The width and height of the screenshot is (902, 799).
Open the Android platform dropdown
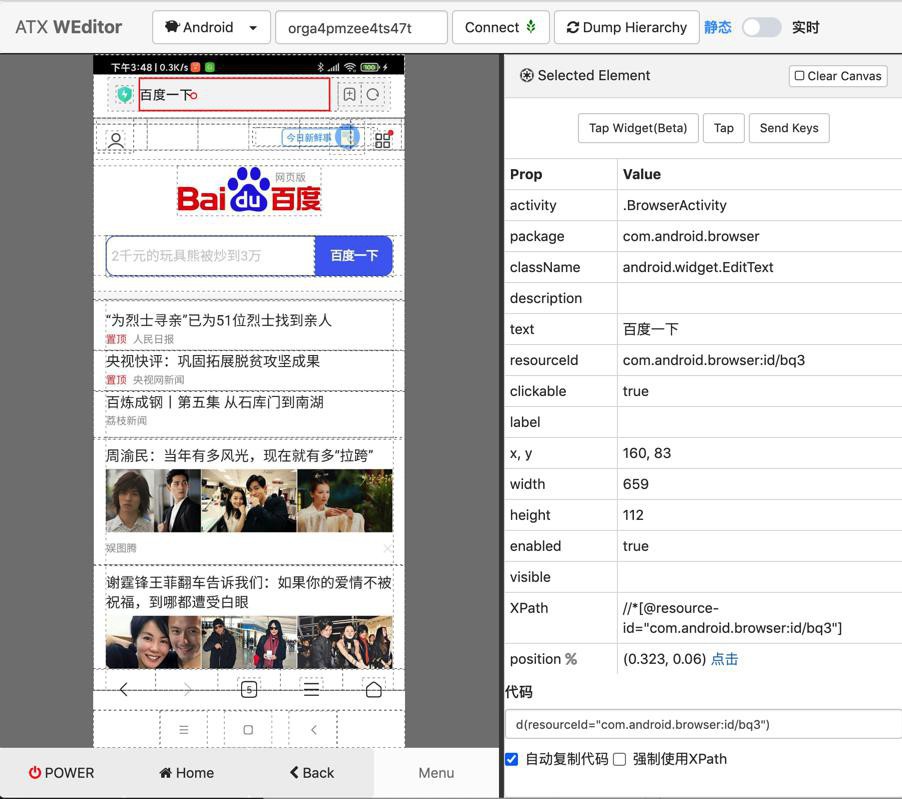point(211,27)
